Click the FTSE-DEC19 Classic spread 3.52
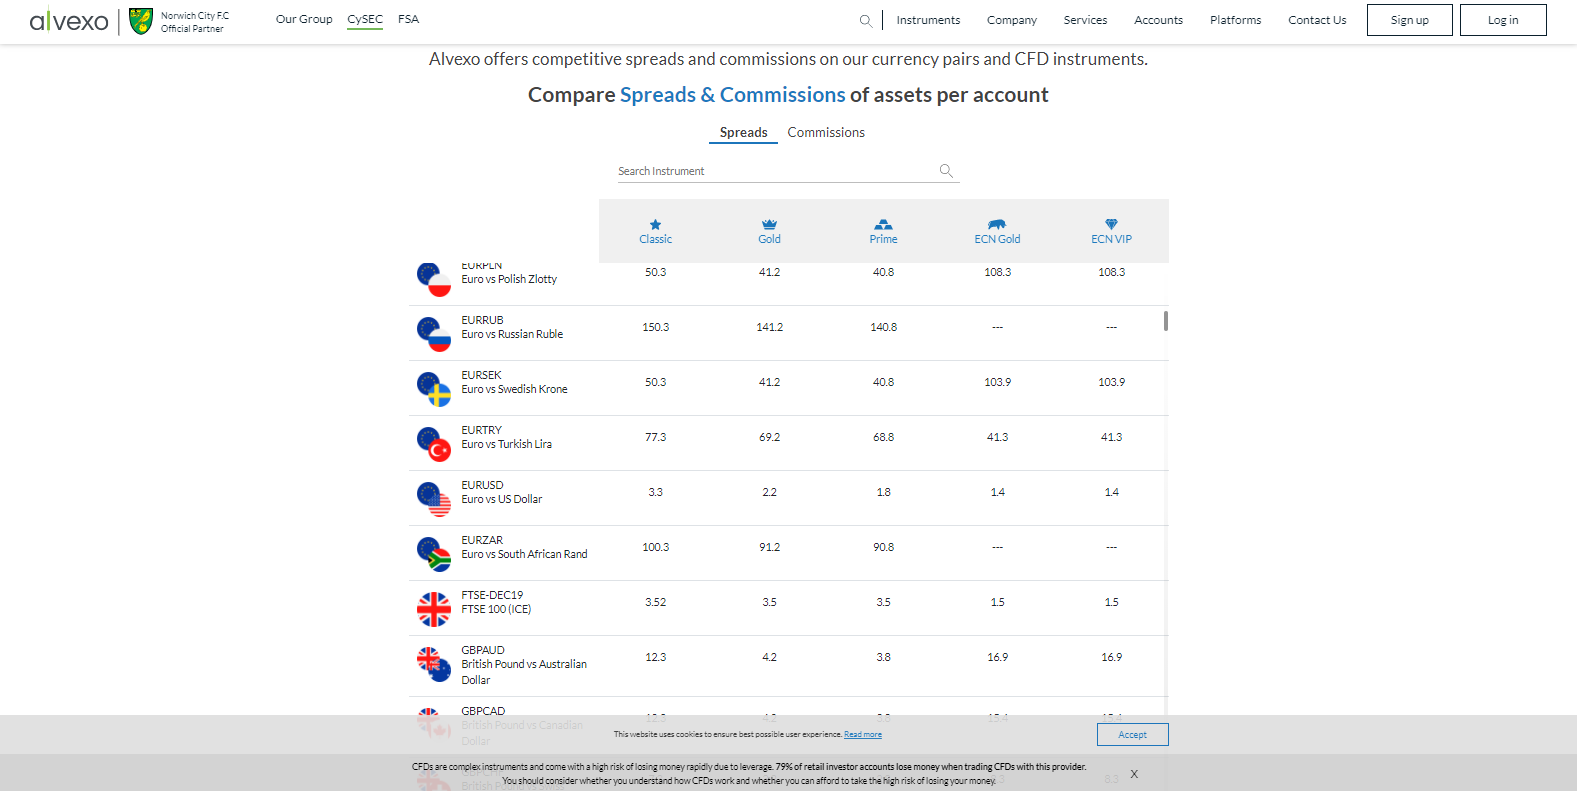Image resolution: width=1577 pixels, height=791 pixels. (x=656, y=602)
